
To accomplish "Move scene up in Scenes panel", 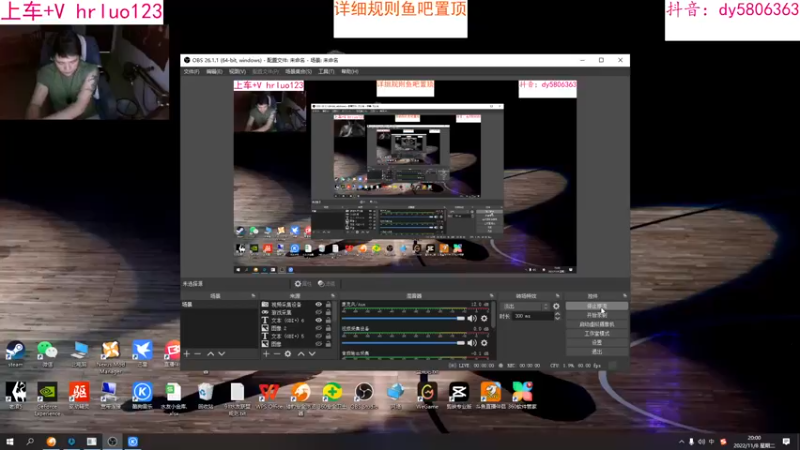I will pos(210,354).
